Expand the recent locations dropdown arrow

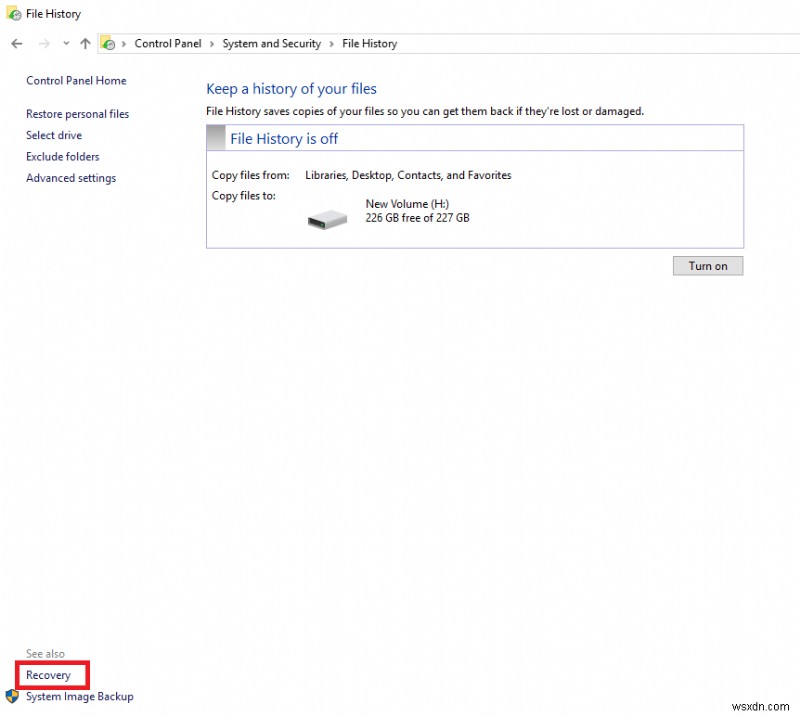pos(65,43)
